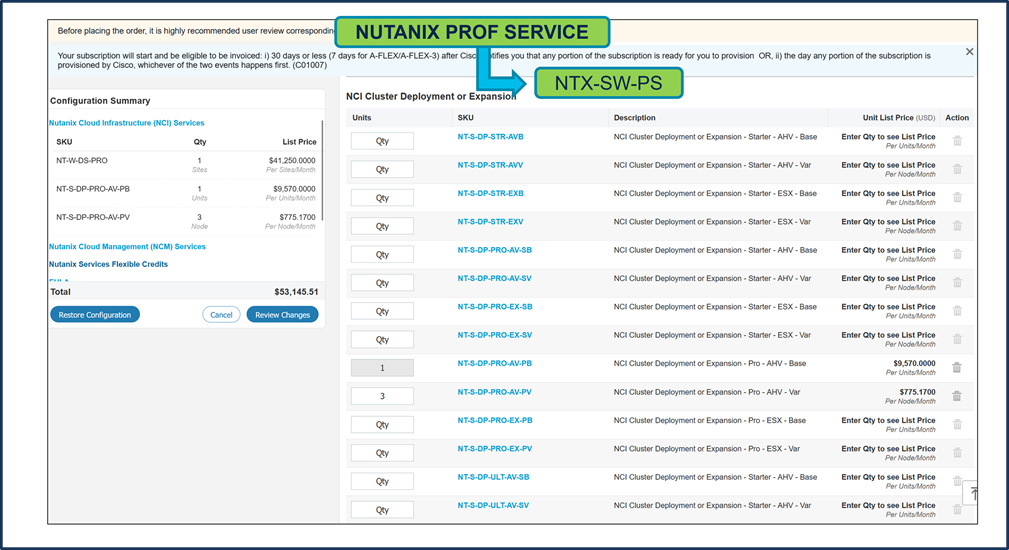Screen dimensions: 1009x550
Task: Select NT-S-DP-PRO-AV-PB in Configuration Summary
Action: [x=93, y=188]
